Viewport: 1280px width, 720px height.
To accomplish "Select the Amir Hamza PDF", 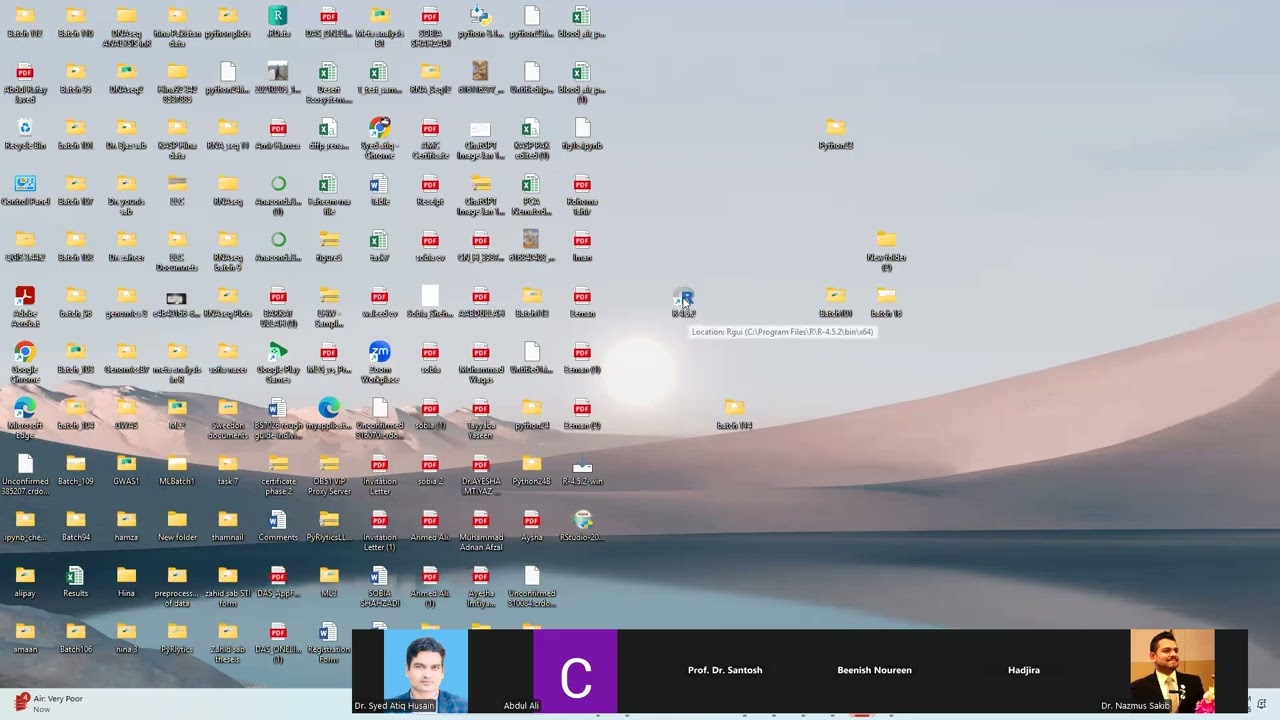I will pyautogui.click(x=278, y=134).
